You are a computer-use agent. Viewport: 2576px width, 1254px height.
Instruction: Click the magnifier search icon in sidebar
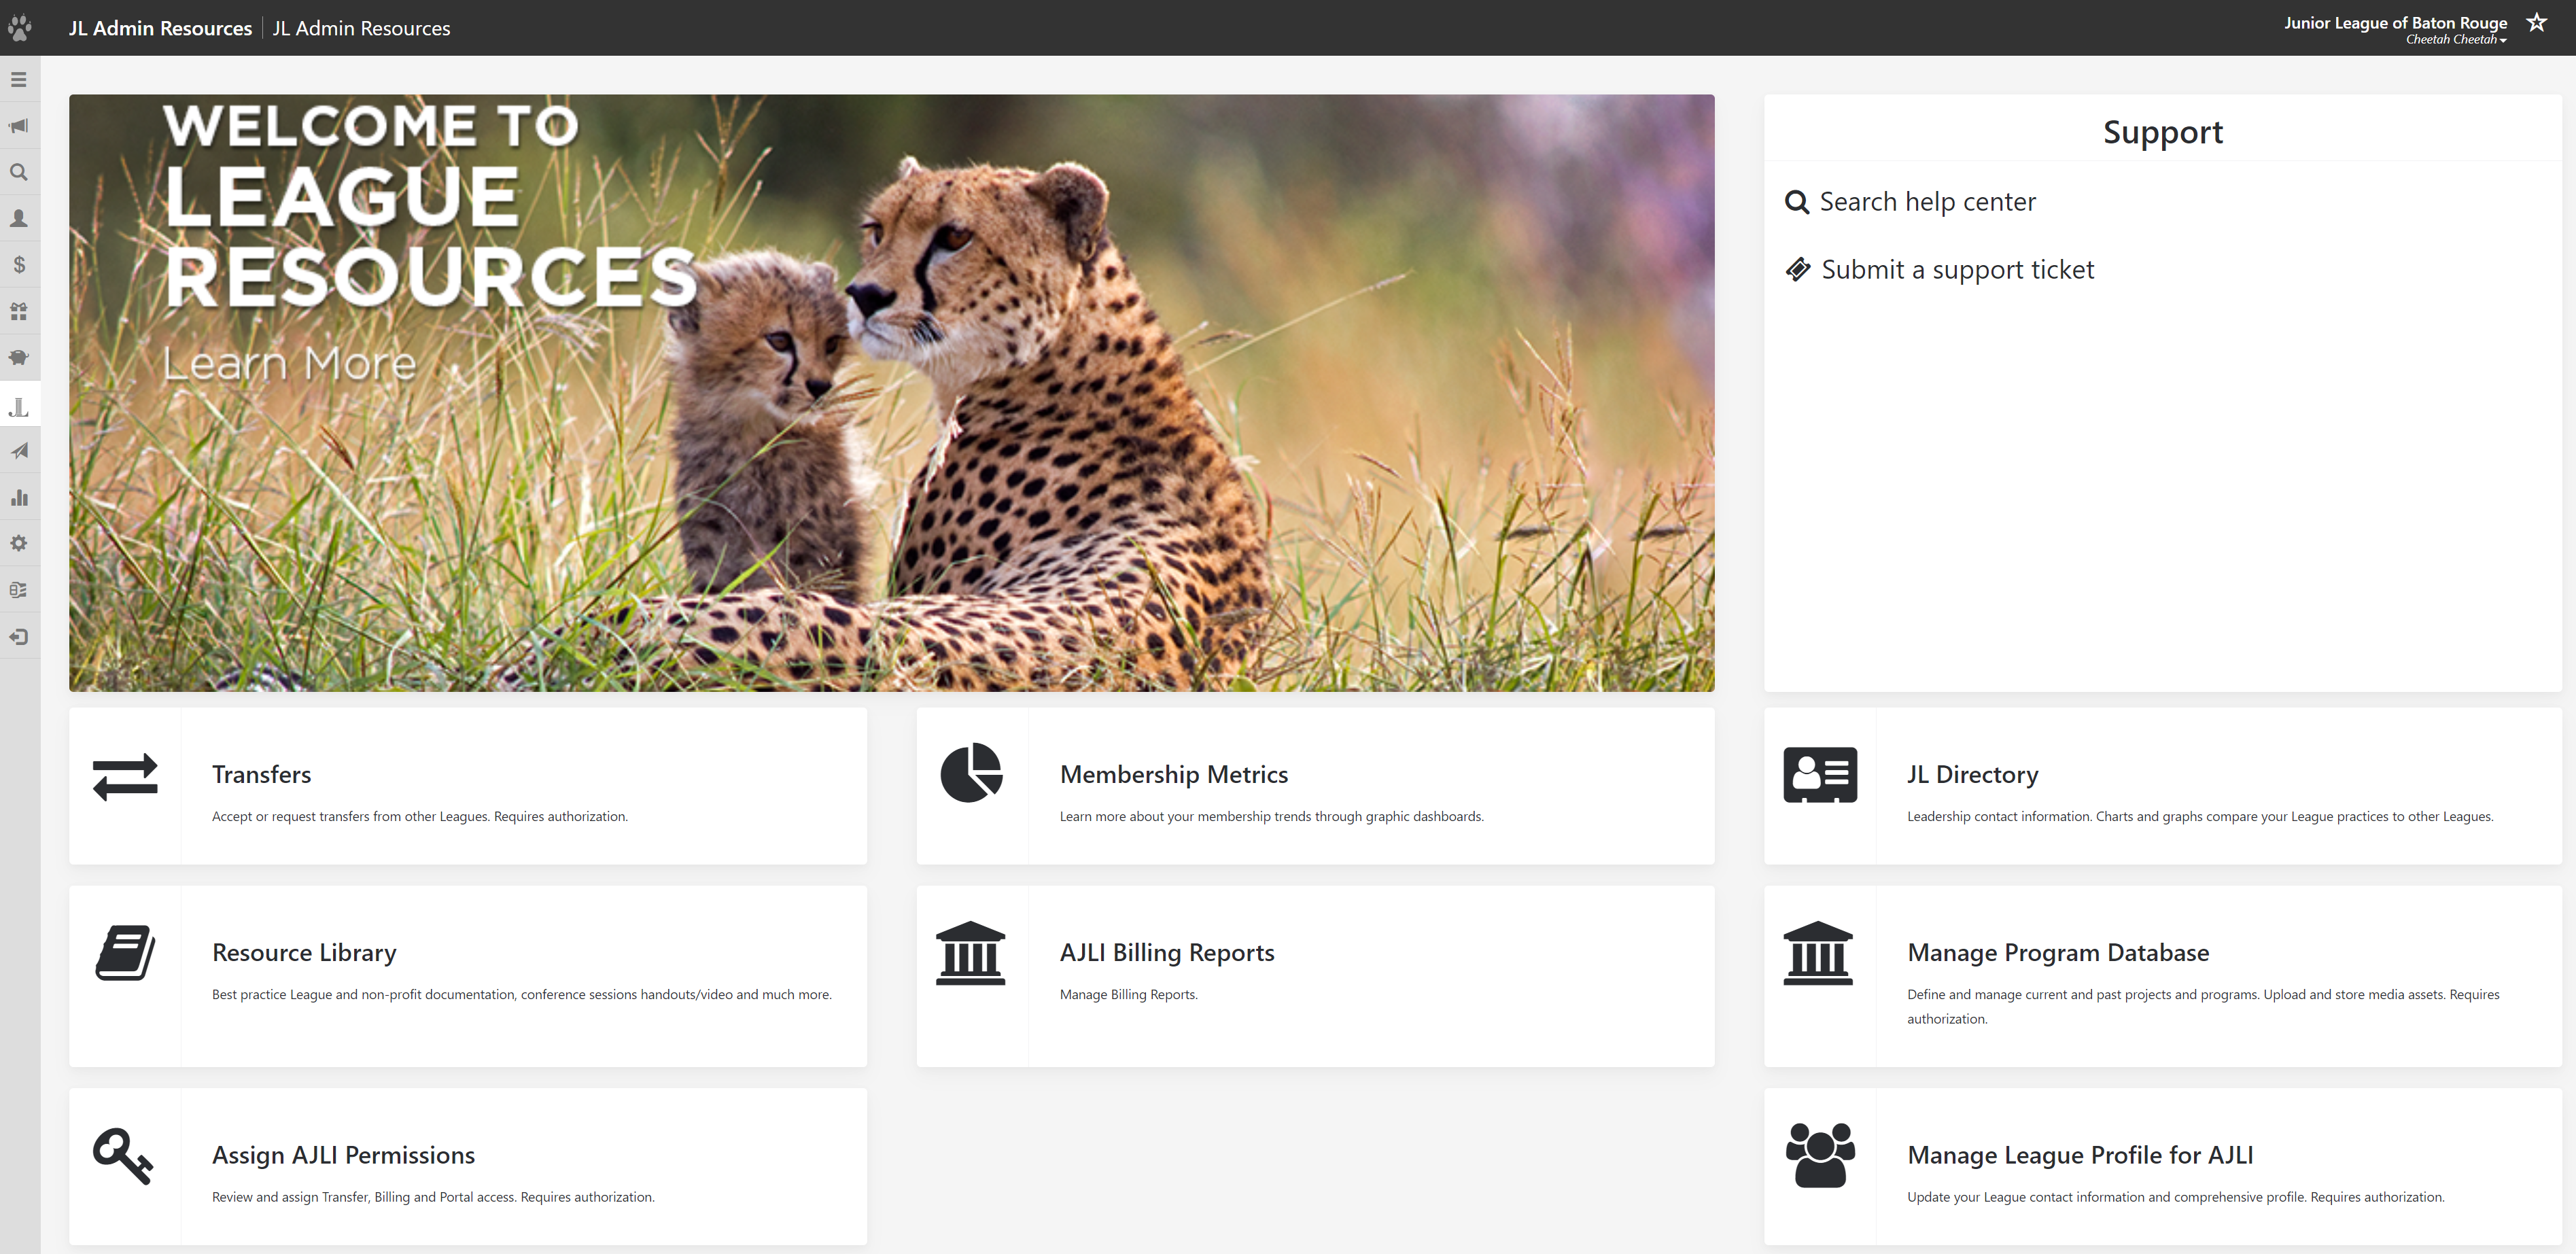click(19, 172)
